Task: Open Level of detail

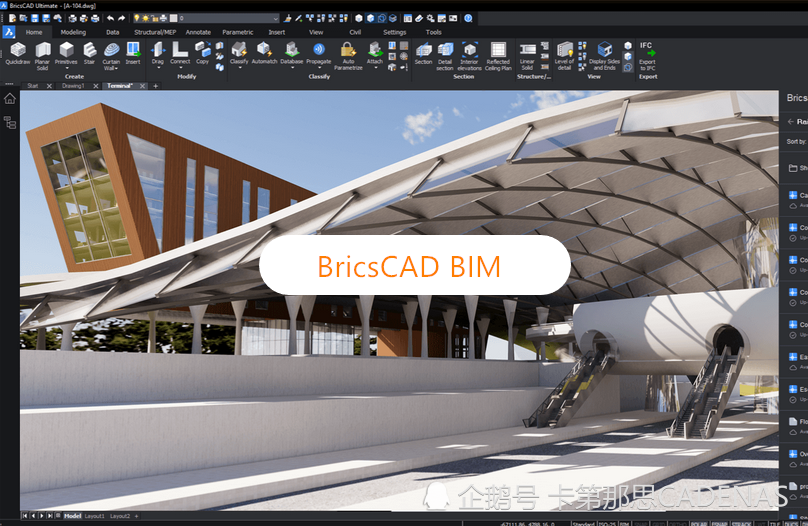Action: pyautogui.click(x=564, y=56)
